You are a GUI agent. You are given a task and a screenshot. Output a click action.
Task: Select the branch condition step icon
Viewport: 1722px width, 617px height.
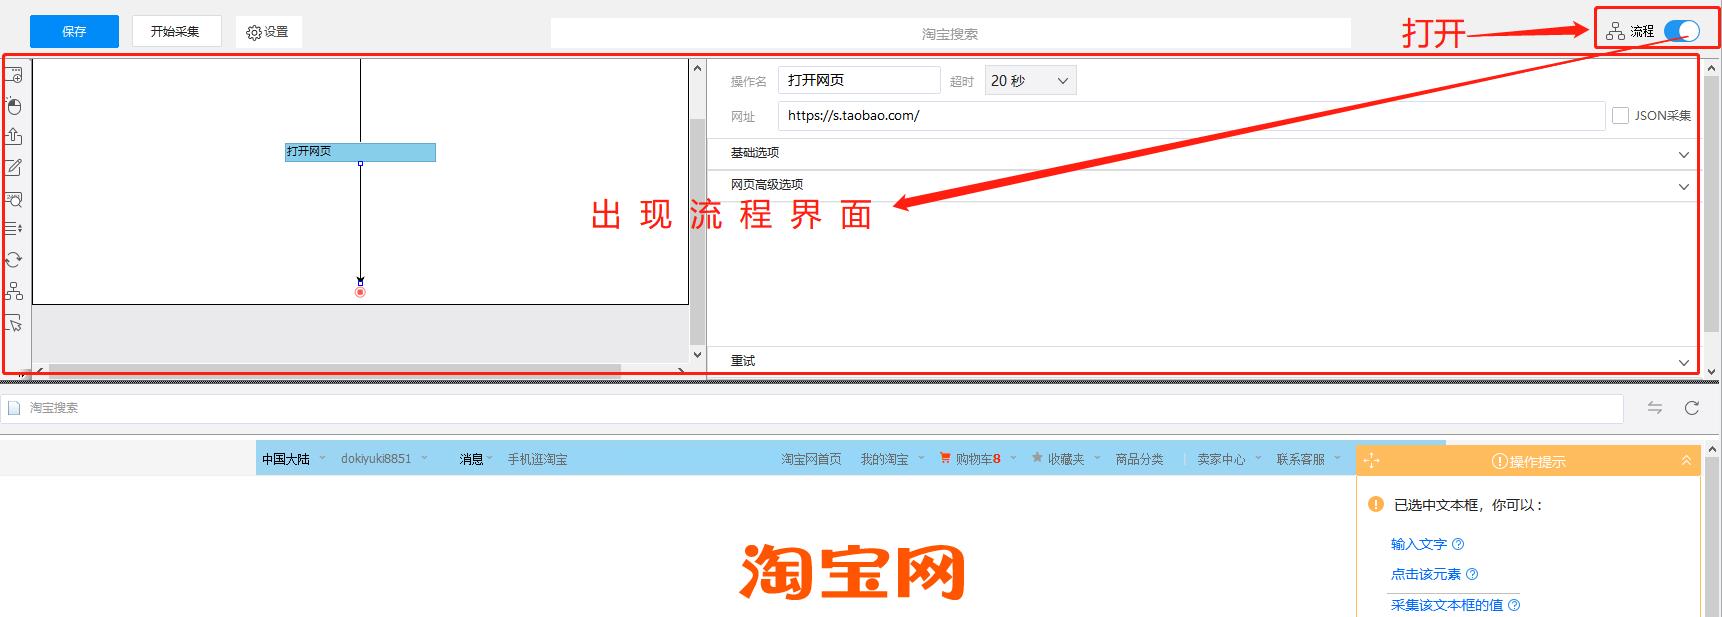(14, 291)
